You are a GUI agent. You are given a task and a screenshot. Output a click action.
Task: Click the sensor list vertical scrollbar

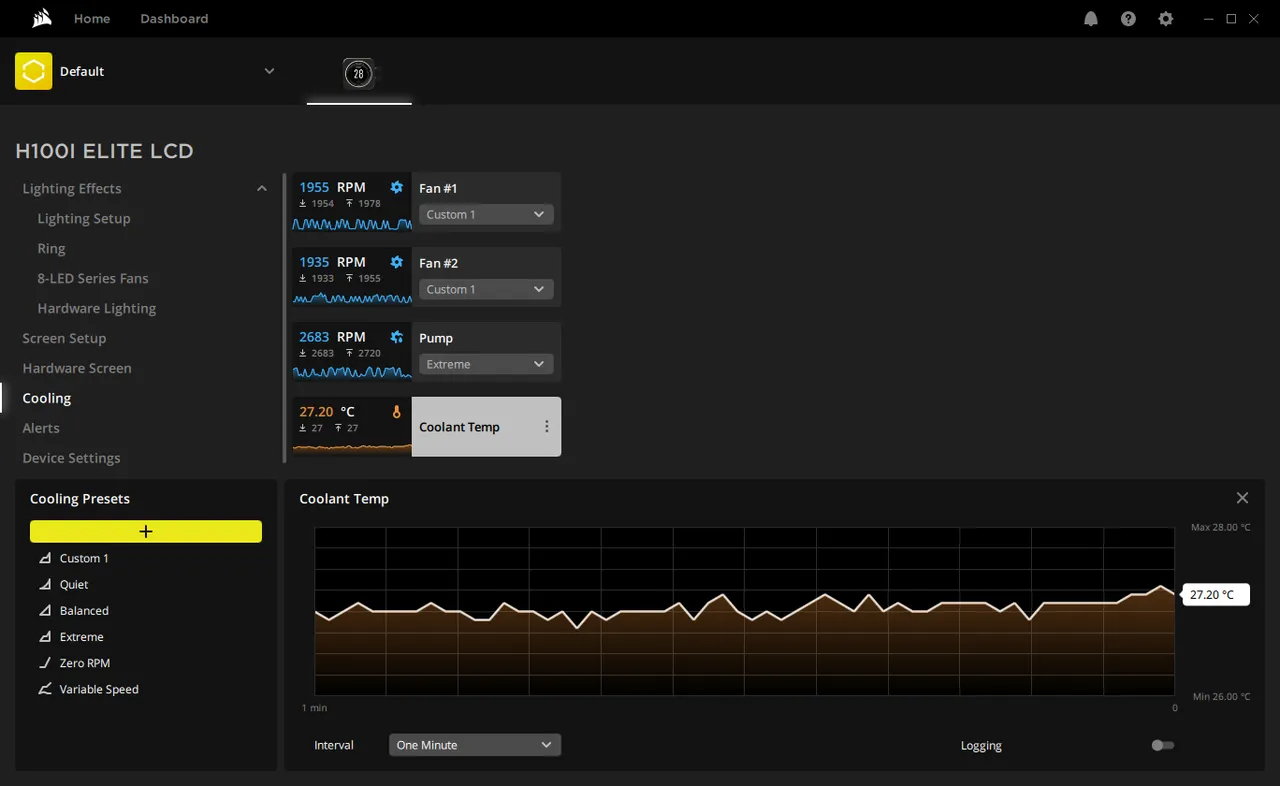[x=284, y=316]
